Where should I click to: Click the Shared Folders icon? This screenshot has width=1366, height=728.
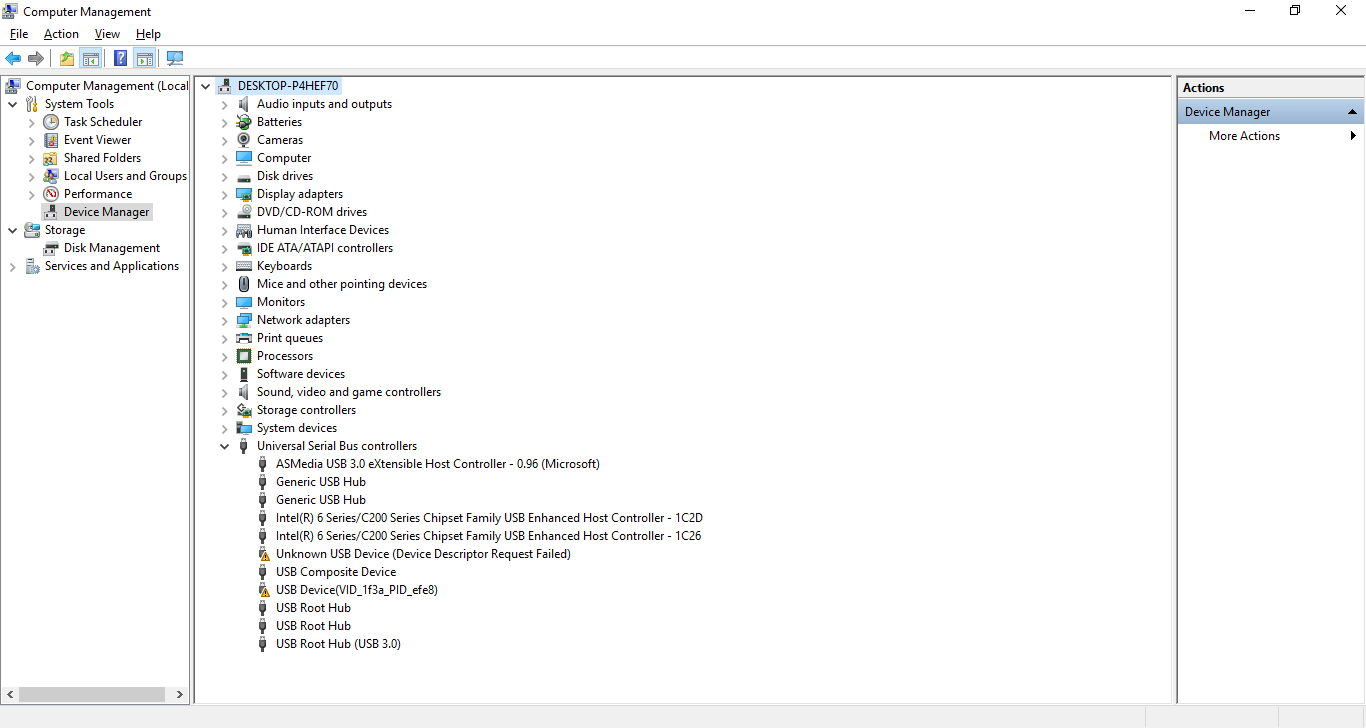click(x=51, y=158)
